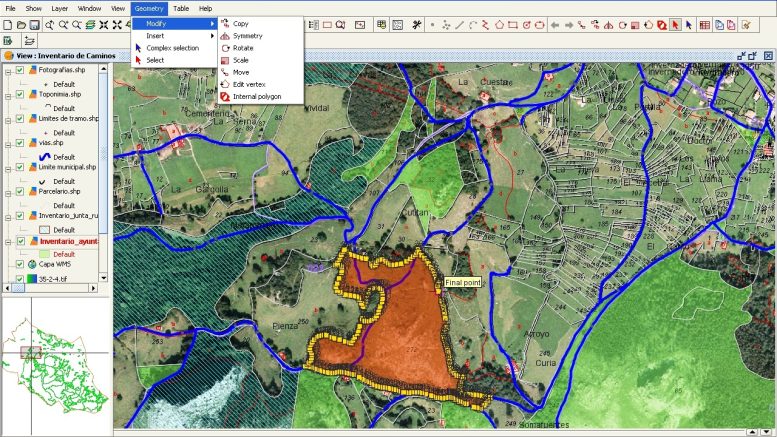
Task: Create a new document with the blank page icon
Action: (x=8, y=25)
